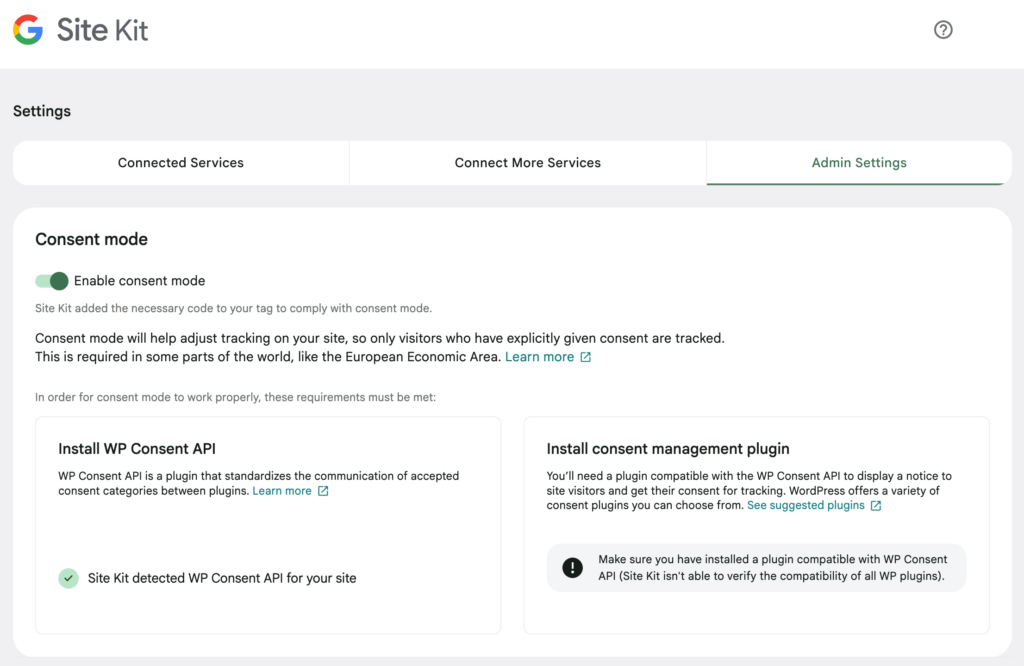Open Learn more link for WP Consent API
This screenshot has width=1024, height=666.
coord(282,491)
